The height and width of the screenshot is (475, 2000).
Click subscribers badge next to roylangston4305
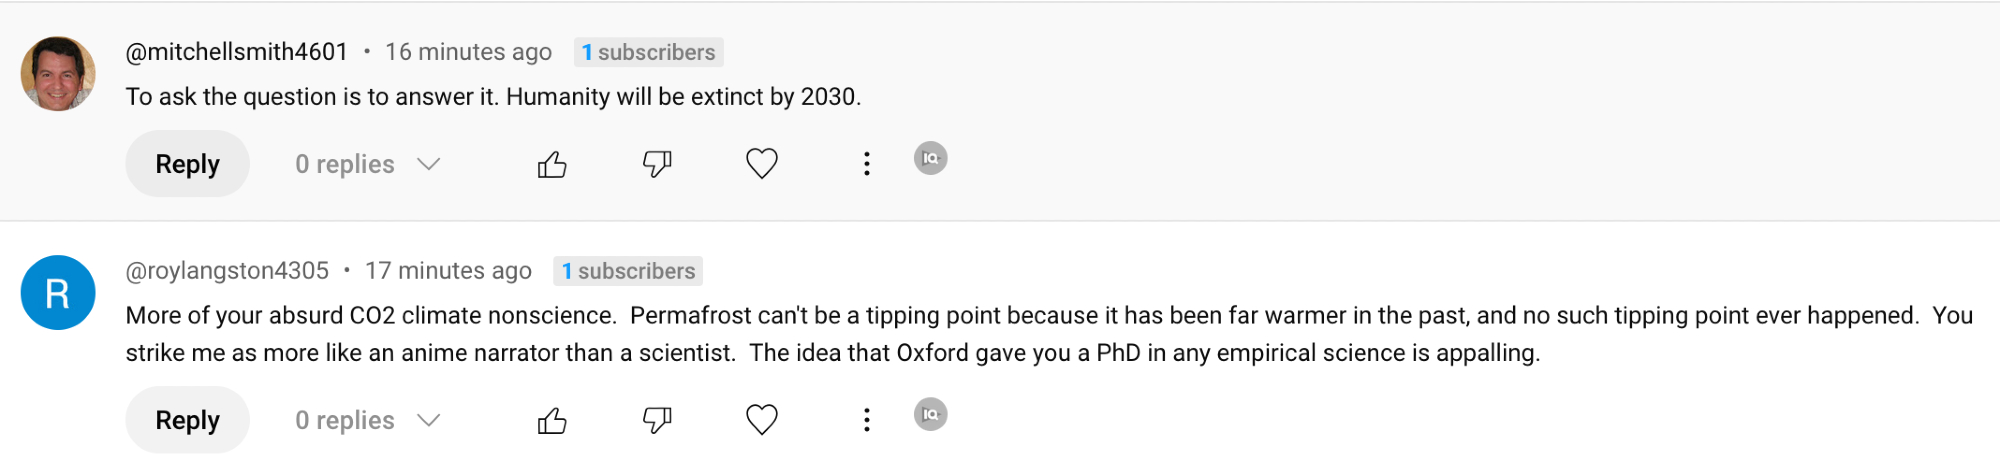628,271
